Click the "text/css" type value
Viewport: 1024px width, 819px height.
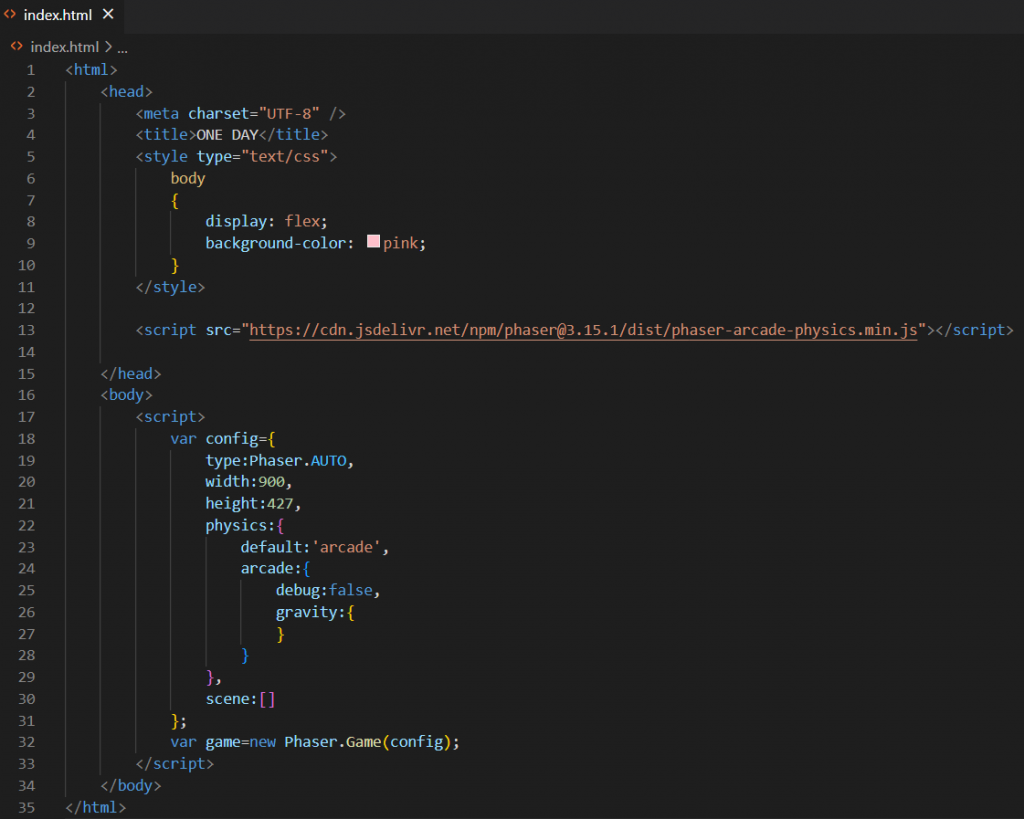tap(285, 157)
